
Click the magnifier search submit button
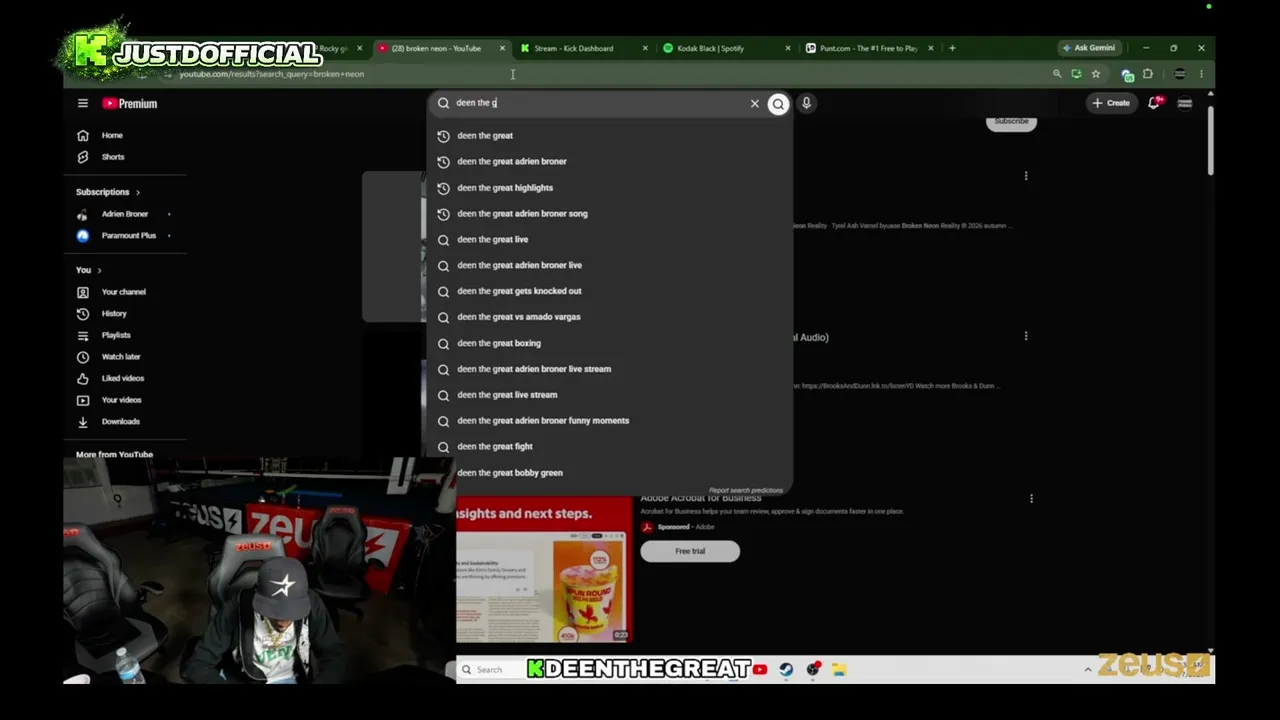778,104
